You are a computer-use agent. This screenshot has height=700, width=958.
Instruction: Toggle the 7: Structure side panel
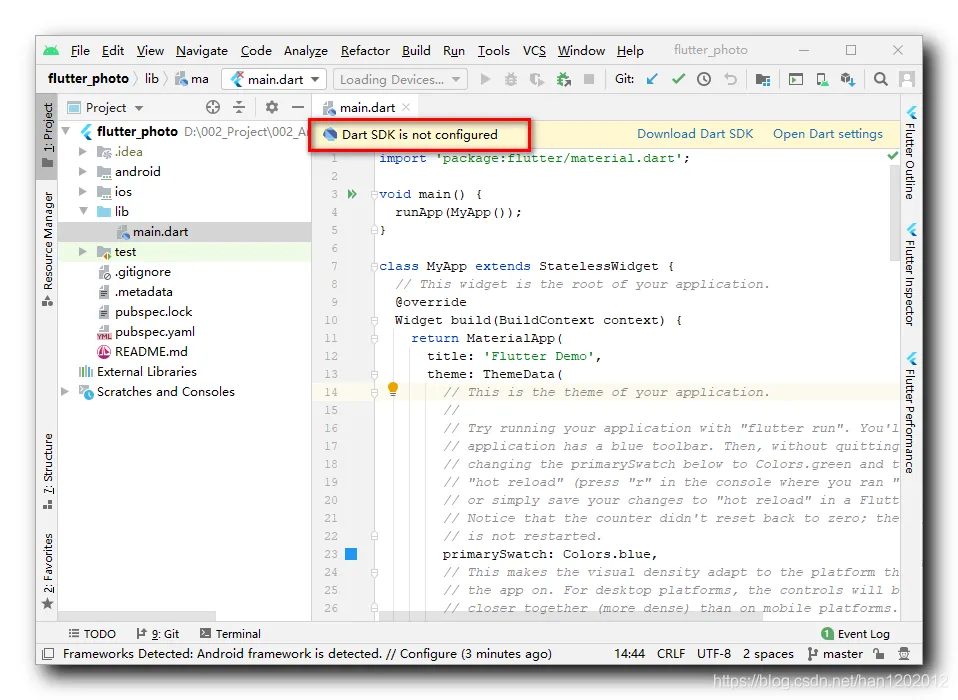(48, 471)
